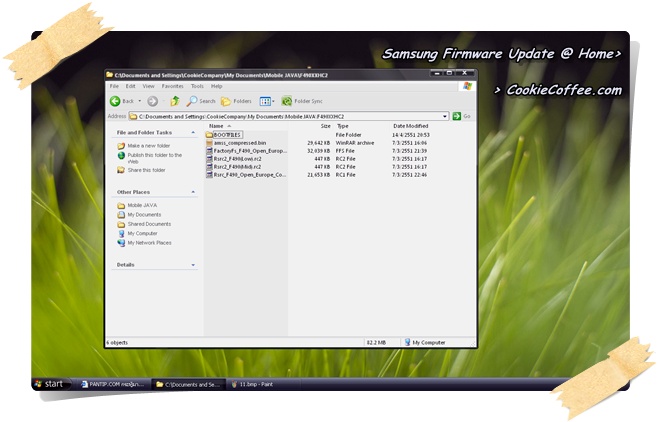Click the amss_compressed.bin archive icon

tap(209, 143)
